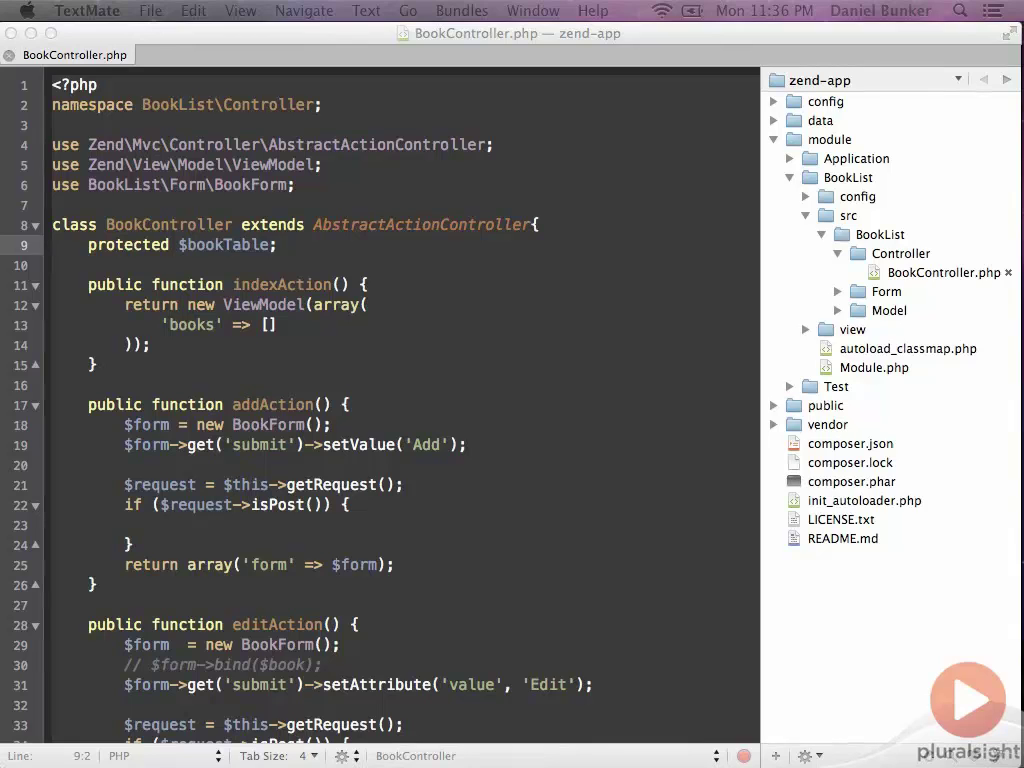Select init_autoloader.php file
The width and height of the screenshot is (1024, 768).
click(x=864, y=500)
